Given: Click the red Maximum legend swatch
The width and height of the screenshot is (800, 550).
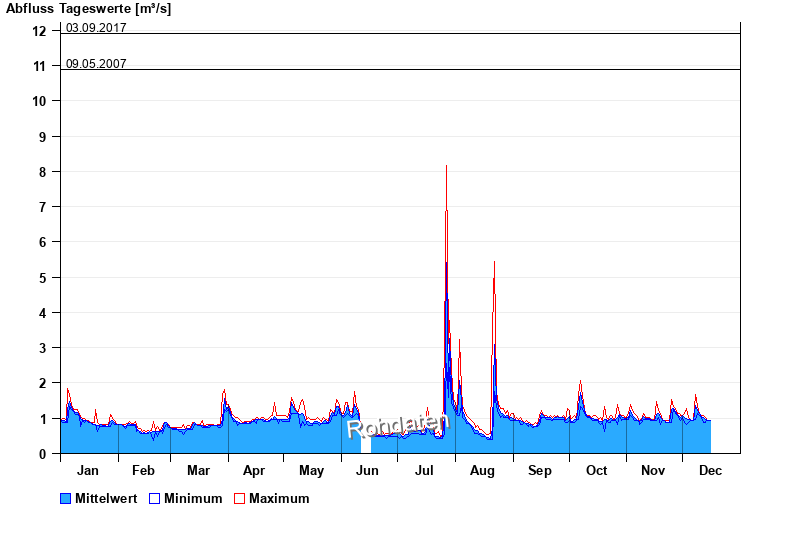Looking at the screenshot, I should [239, 498].
